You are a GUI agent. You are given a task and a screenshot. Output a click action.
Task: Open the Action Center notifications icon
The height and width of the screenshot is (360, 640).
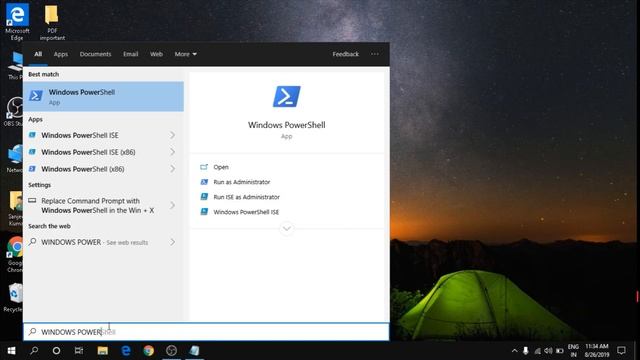(x=621, y=351)
